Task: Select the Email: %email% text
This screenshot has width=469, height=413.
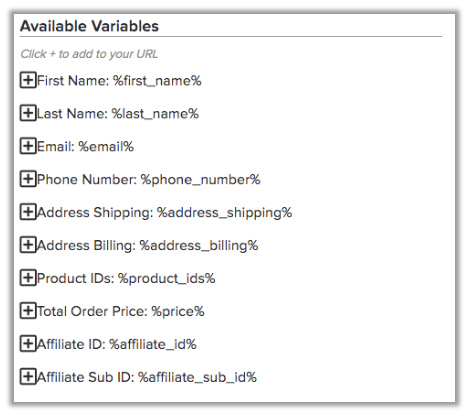Action: pos(85,146)
